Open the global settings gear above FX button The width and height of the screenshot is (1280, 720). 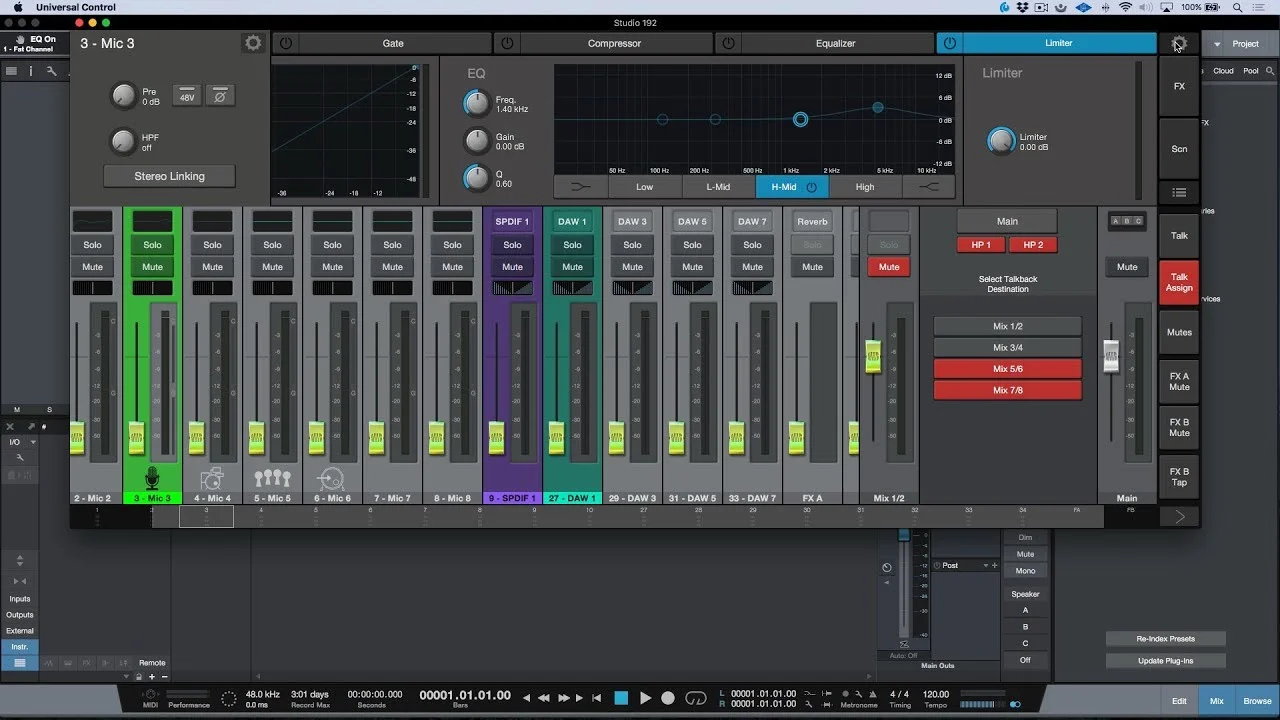[1179, 43]
